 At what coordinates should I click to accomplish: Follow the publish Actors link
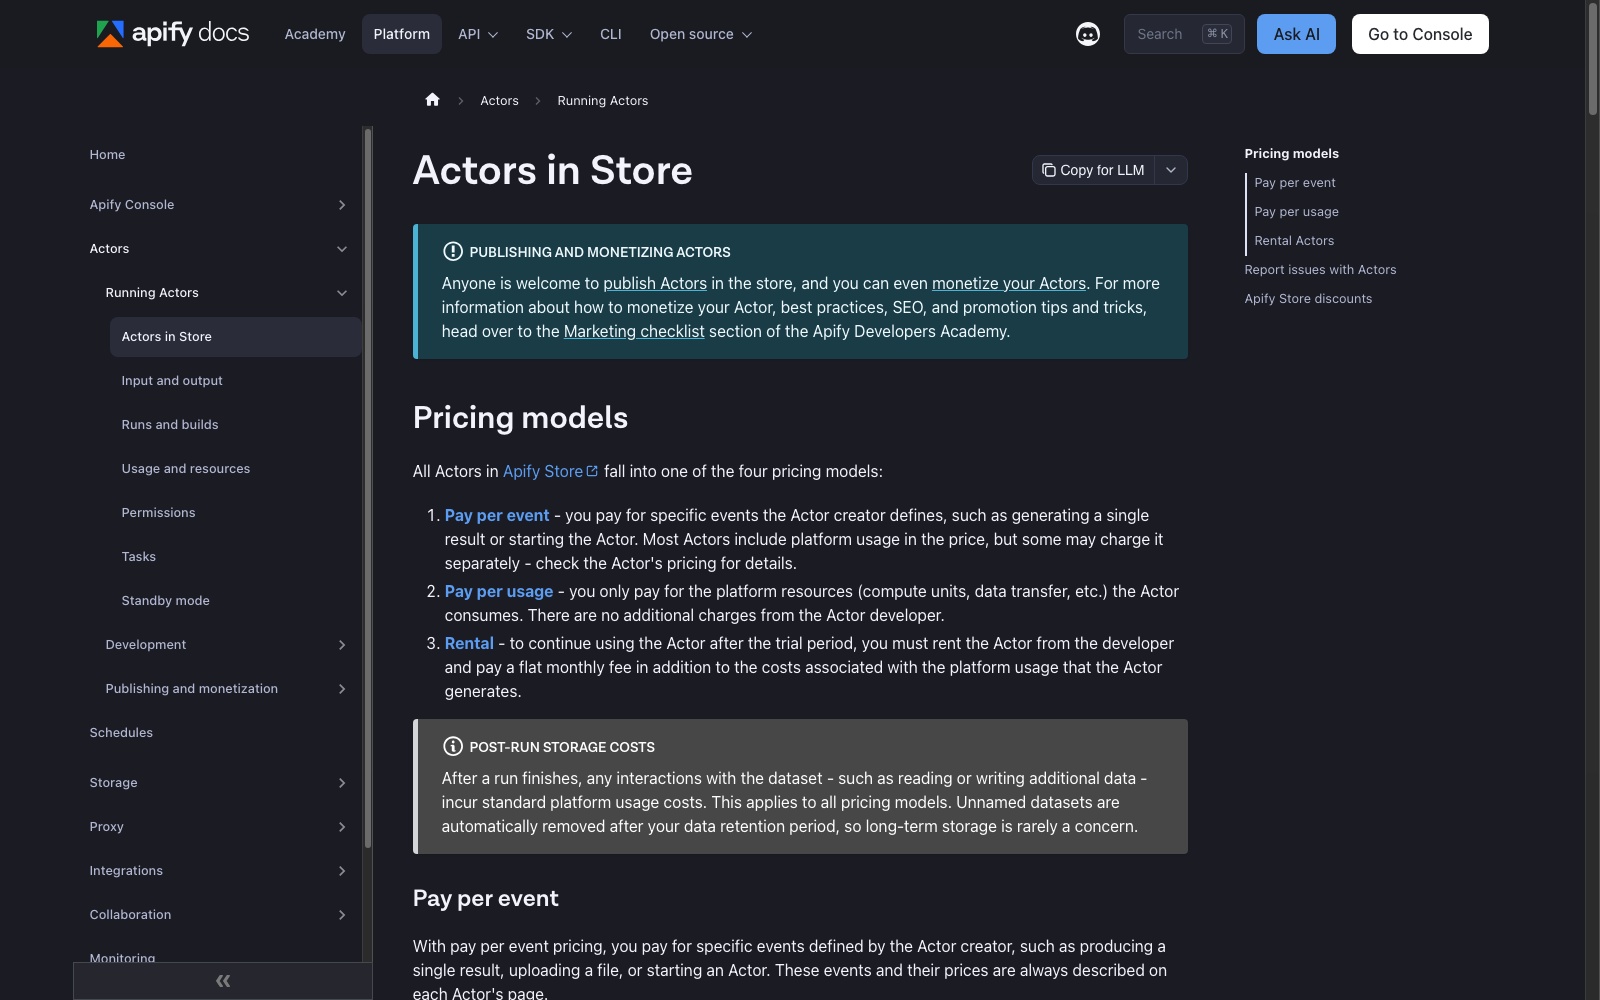(x=655, y=283)
